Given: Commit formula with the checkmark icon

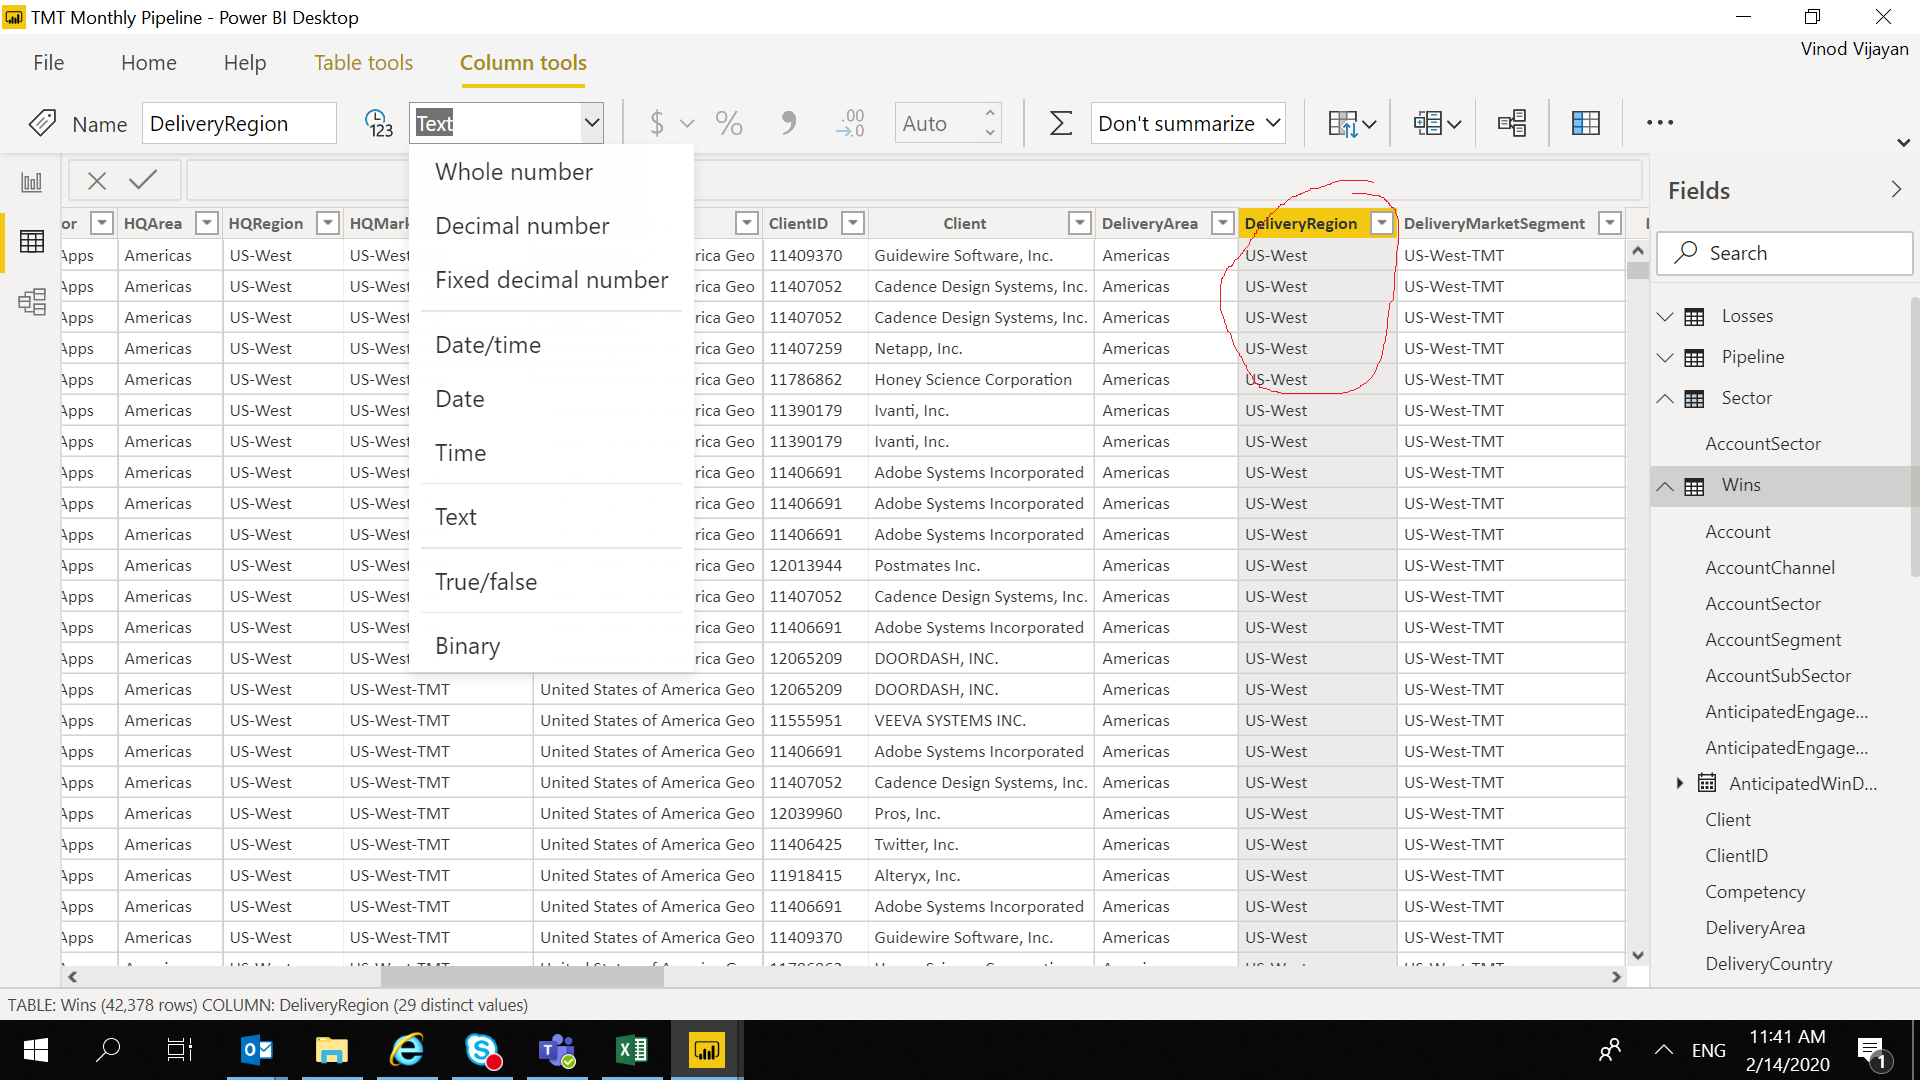Looking at the screenshot, I should (x=143, y=180).
